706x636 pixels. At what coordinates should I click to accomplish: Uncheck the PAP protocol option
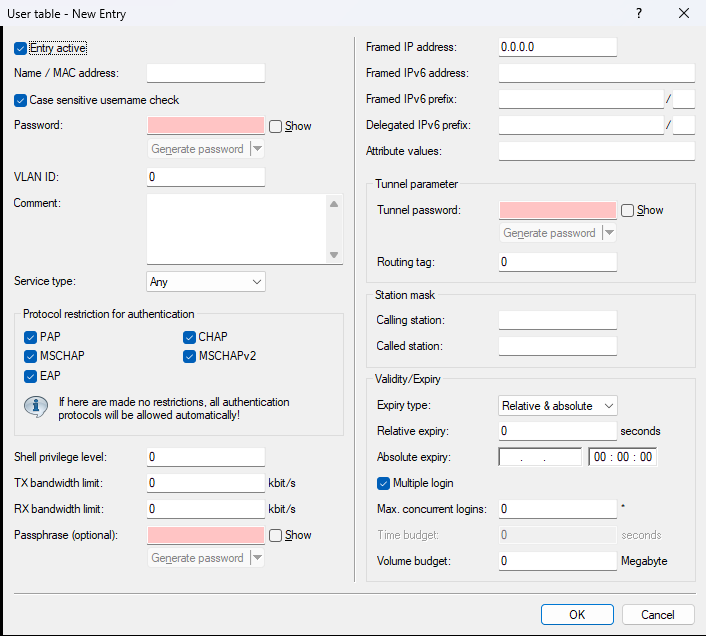[31, 337]
